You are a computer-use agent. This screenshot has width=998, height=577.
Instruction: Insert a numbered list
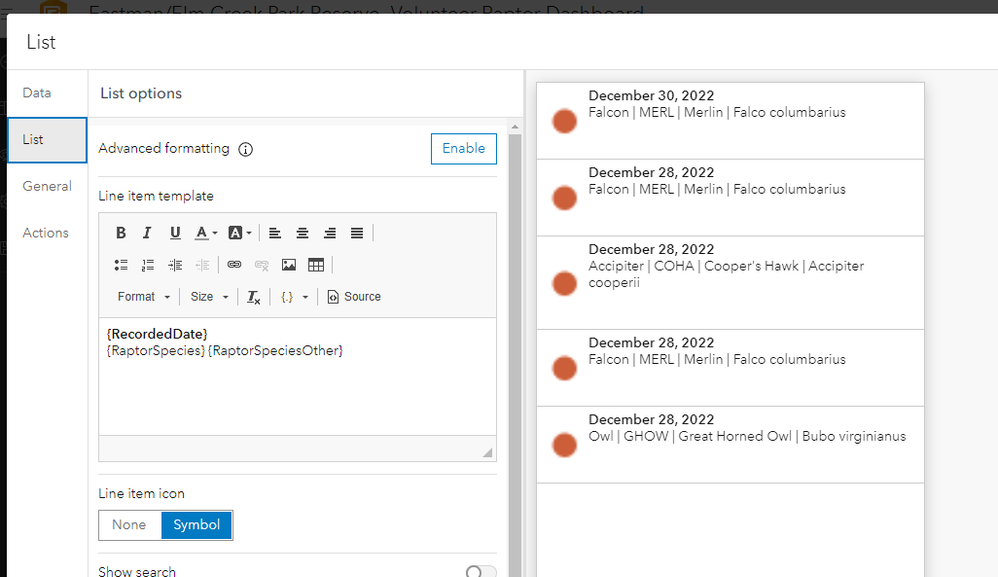(x=148, y=265)
